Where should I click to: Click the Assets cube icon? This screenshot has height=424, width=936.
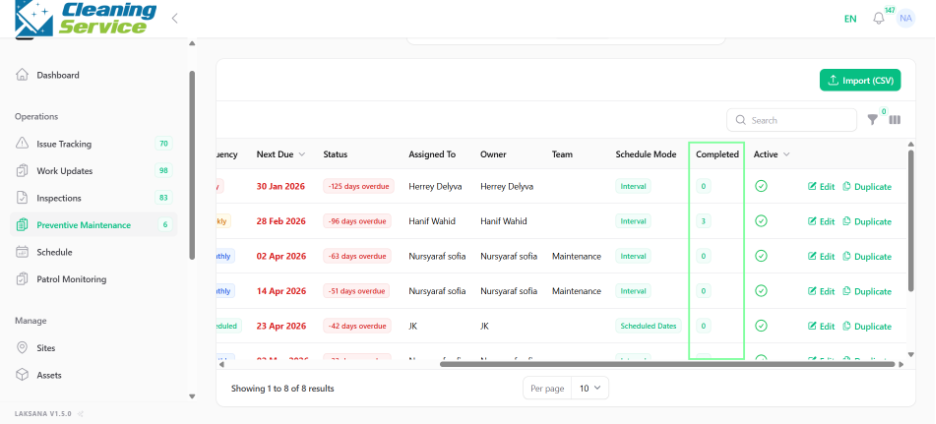(22, 375)
